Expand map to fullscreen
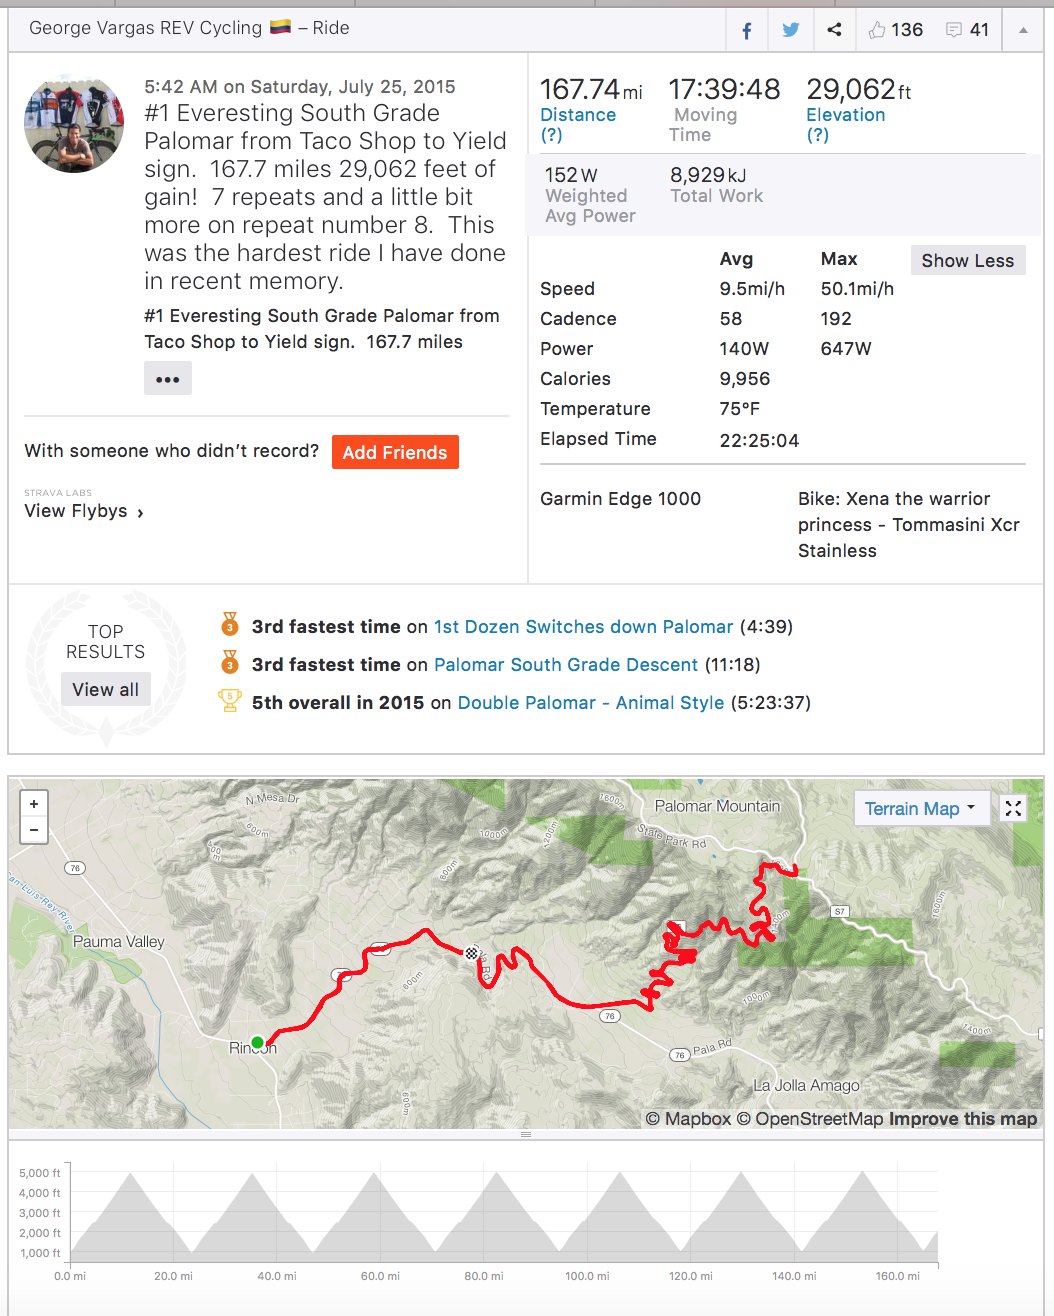Image resolution: width=1054 pixels, height=1316 pixels. (x=1013, y=808)
